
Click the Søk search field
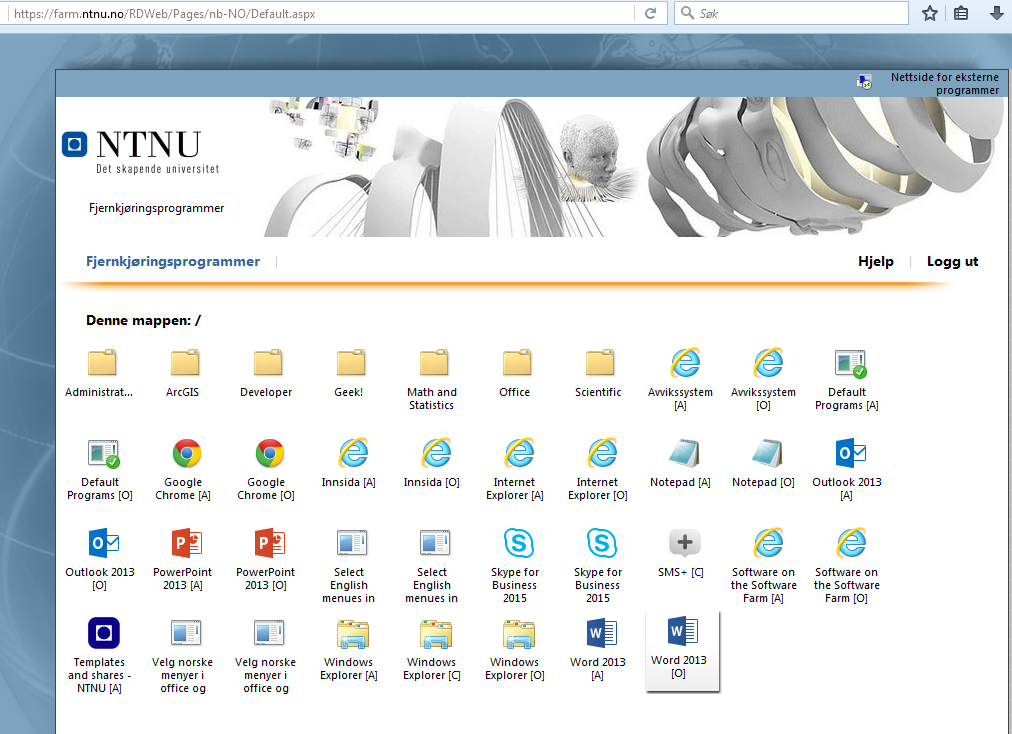pos(792,14)
